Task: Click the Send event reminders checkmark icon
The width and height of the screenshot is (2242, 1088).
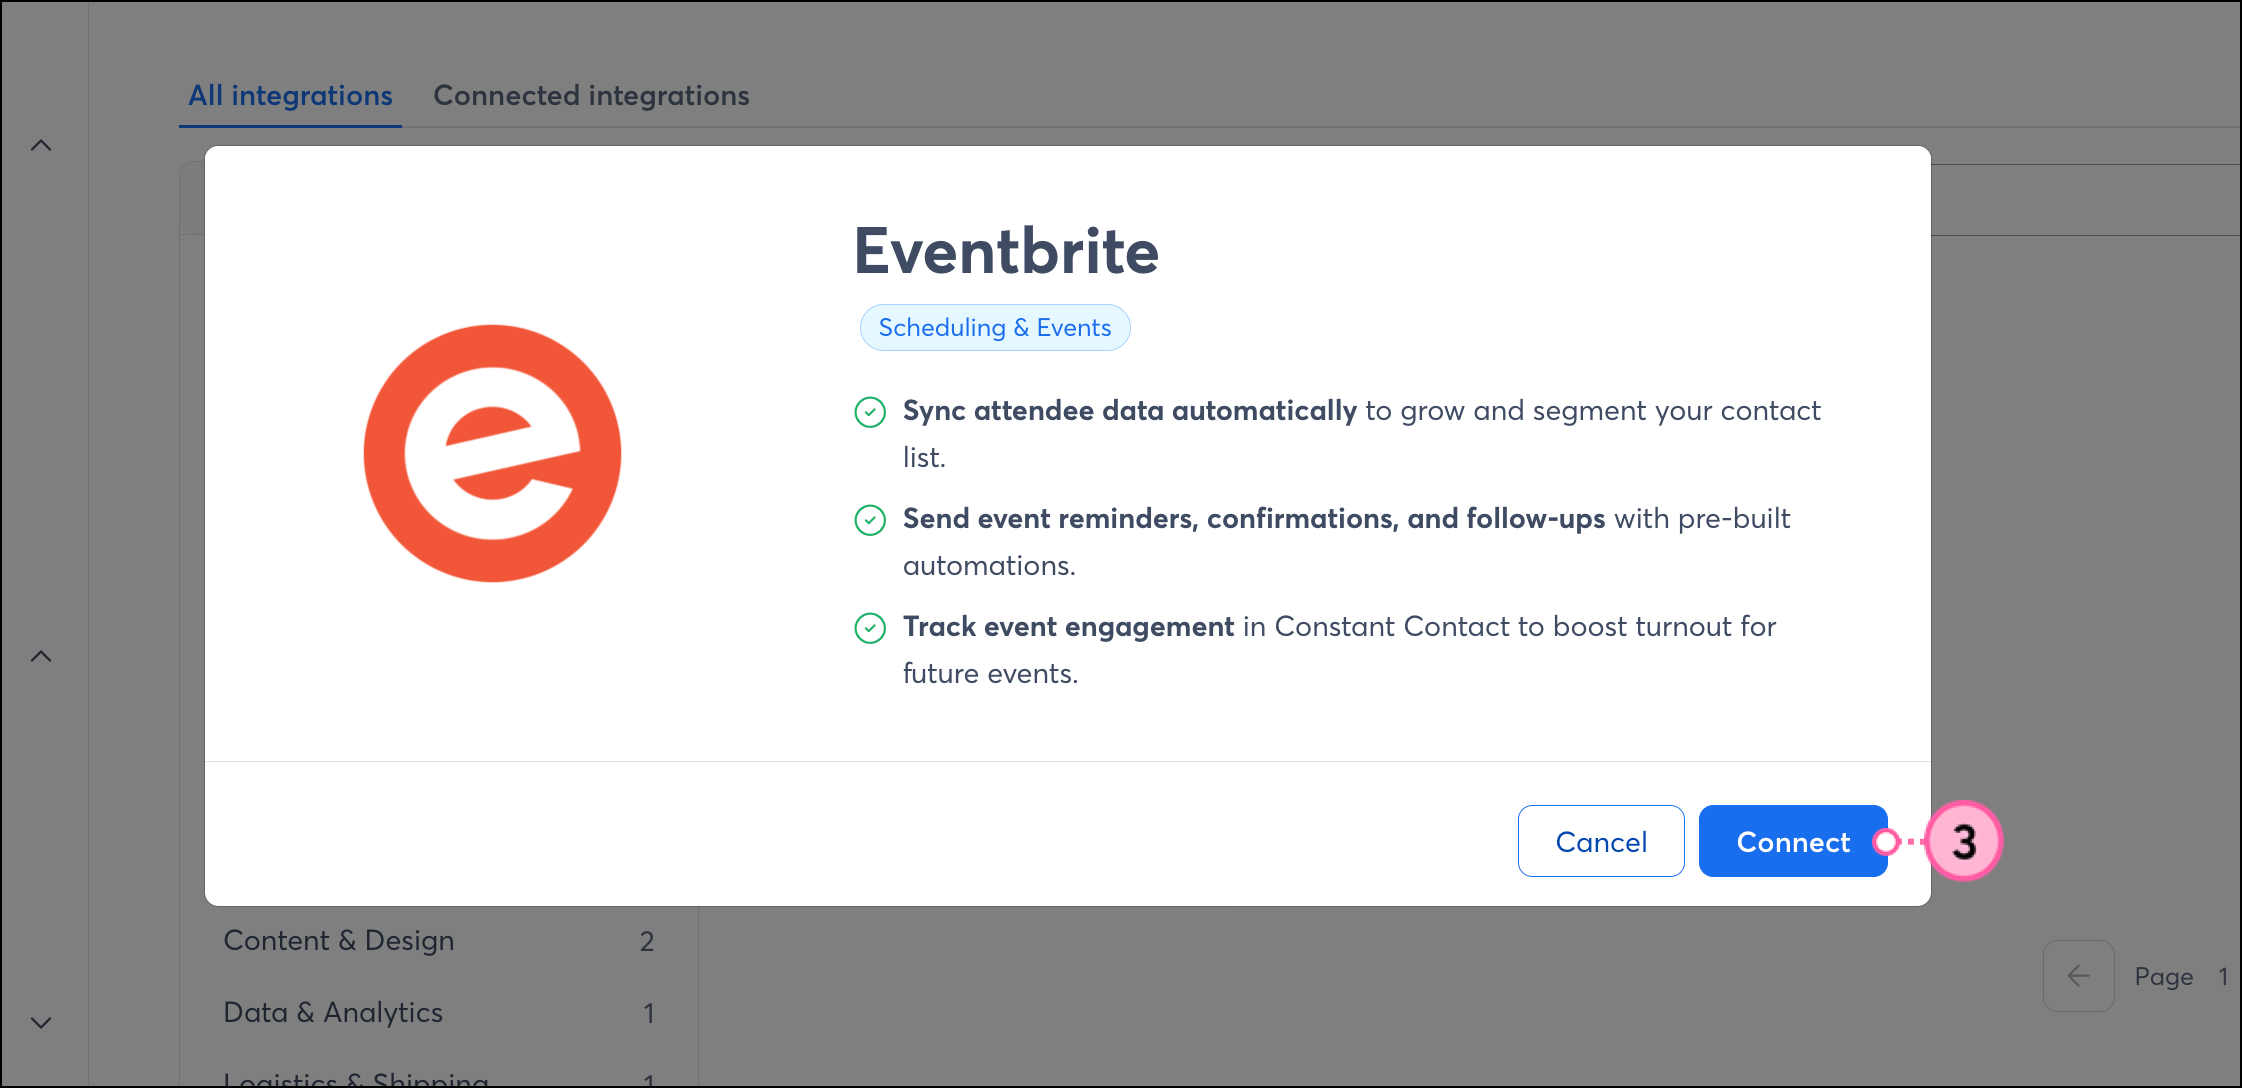Action: point(870,520)
